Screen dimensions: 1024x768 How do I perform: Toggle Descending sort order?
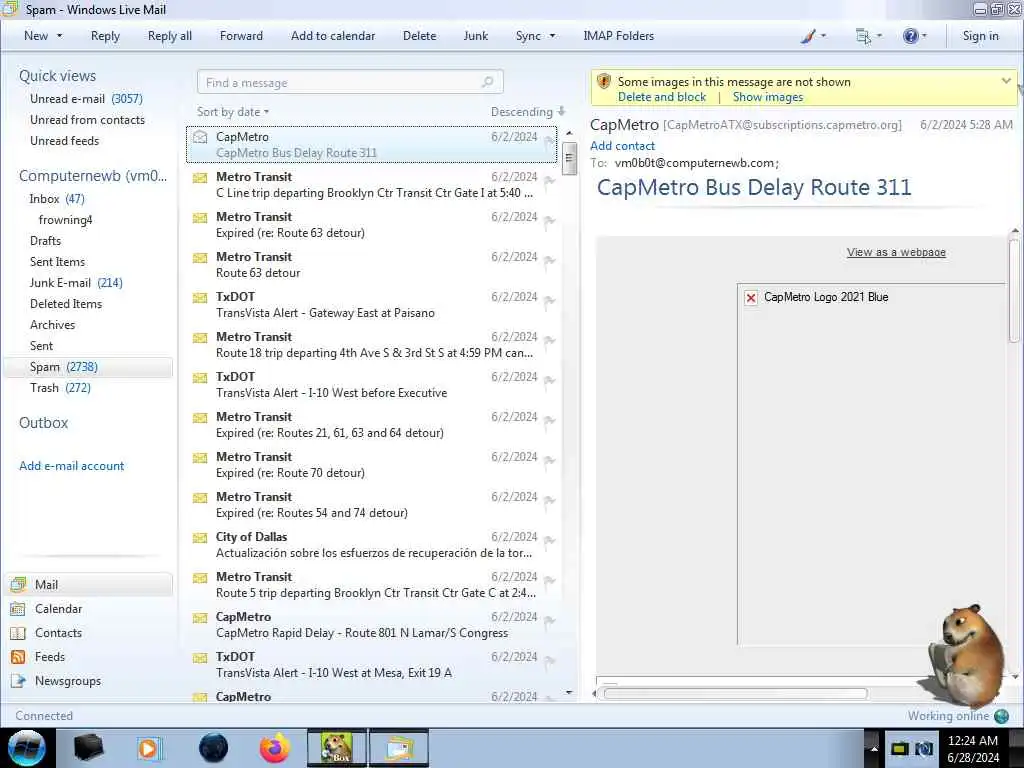coord(528,112)
